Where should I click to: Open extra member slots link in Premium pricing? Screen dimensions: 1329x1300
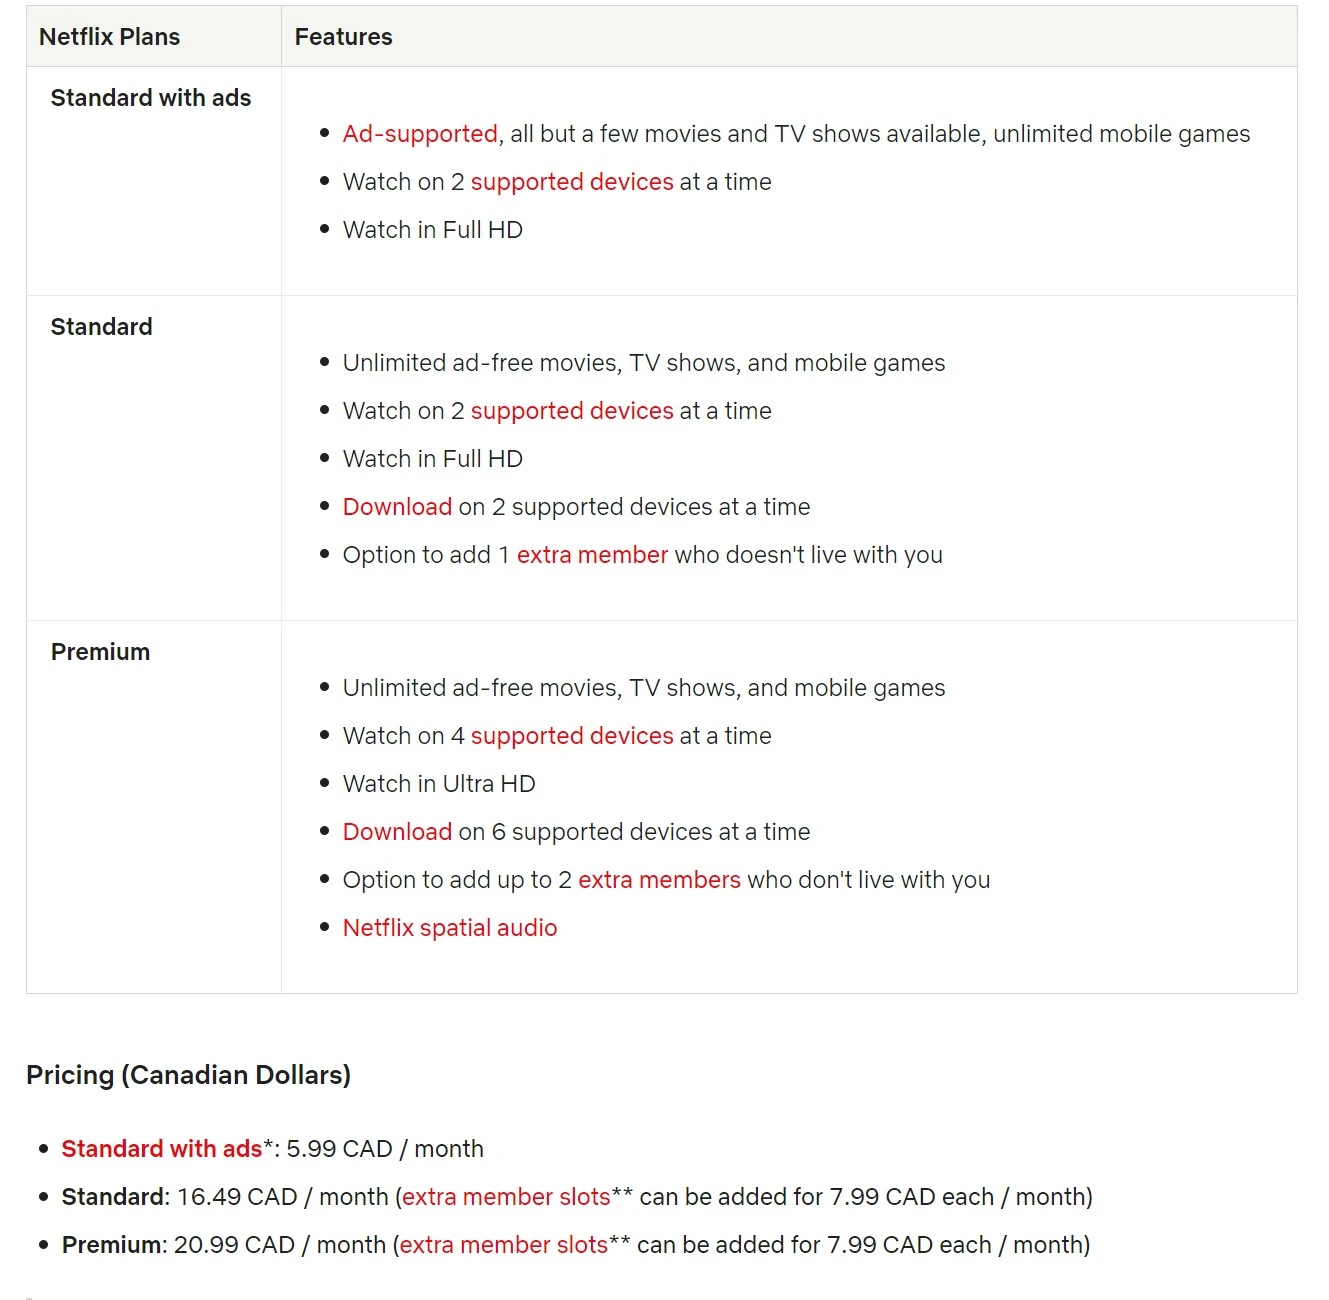point(504,1245)
